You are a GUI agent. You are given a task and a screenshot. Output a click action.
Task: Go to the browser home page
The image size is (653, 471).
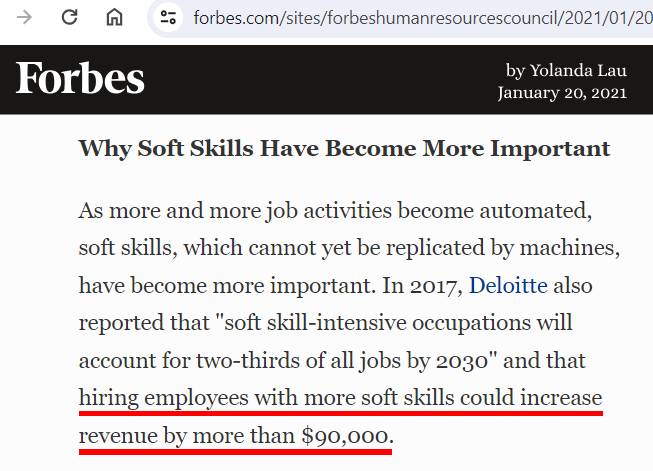coord(114,17)
